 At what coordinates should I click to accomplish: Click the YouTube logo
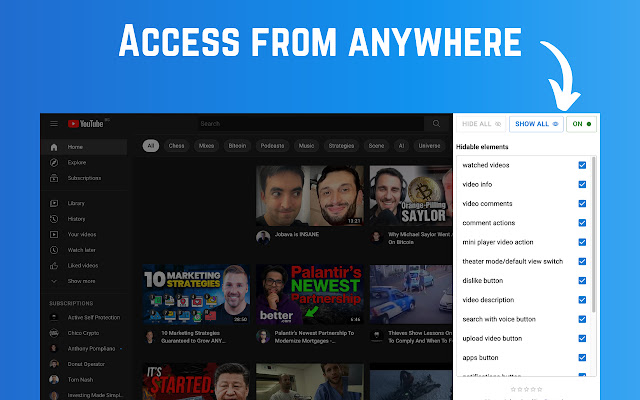click(86, 124)
